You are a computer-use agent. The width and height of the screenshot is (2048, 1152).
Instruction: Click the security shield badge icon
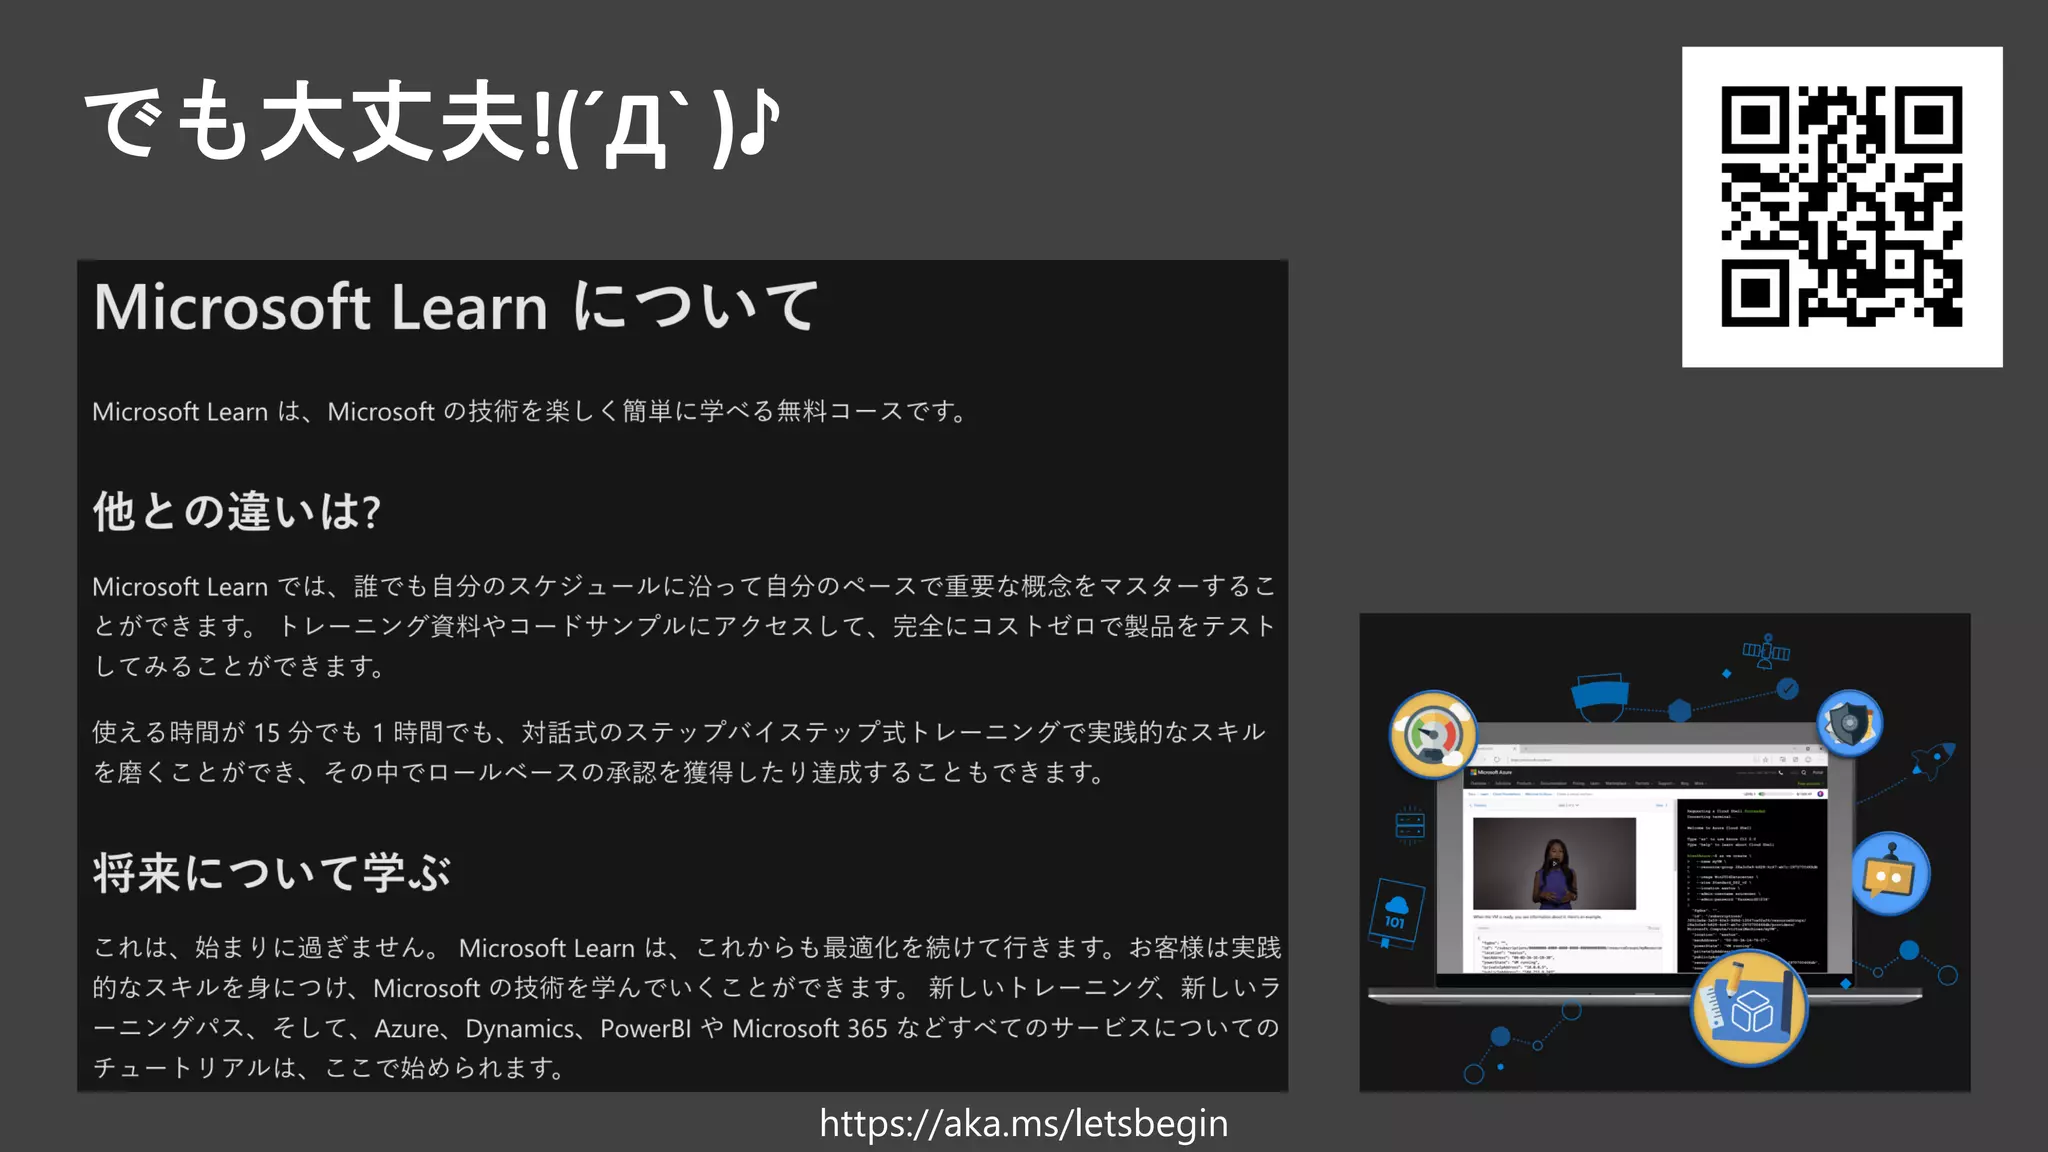(x=1850, y=723)
